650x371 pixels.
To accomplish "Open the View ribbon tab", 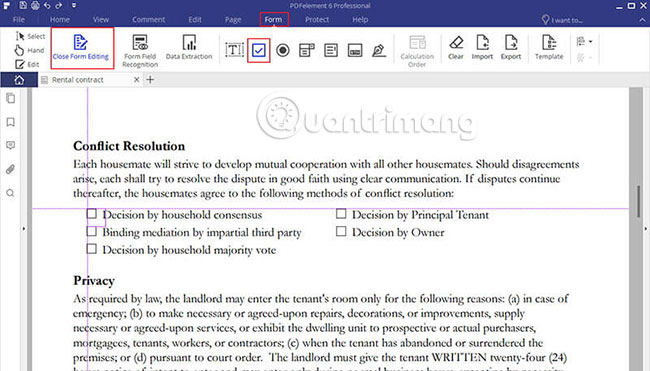I will pyautogui.click(x=101, y=19).
